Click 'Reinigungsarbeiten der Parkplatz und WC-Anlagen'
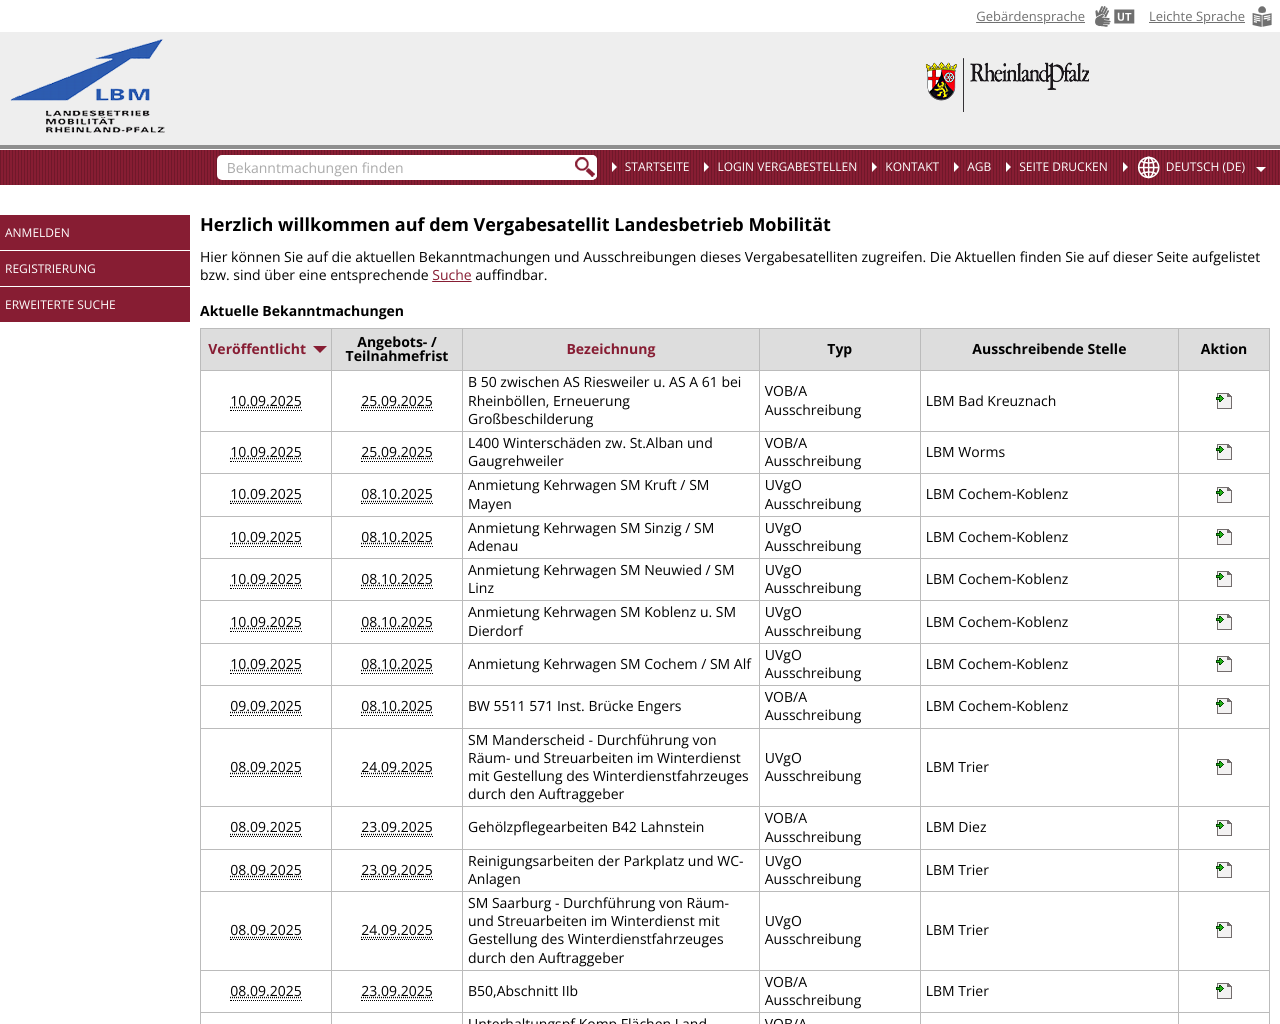Screen dimensions: 1280x1024 tap(605, 870)
